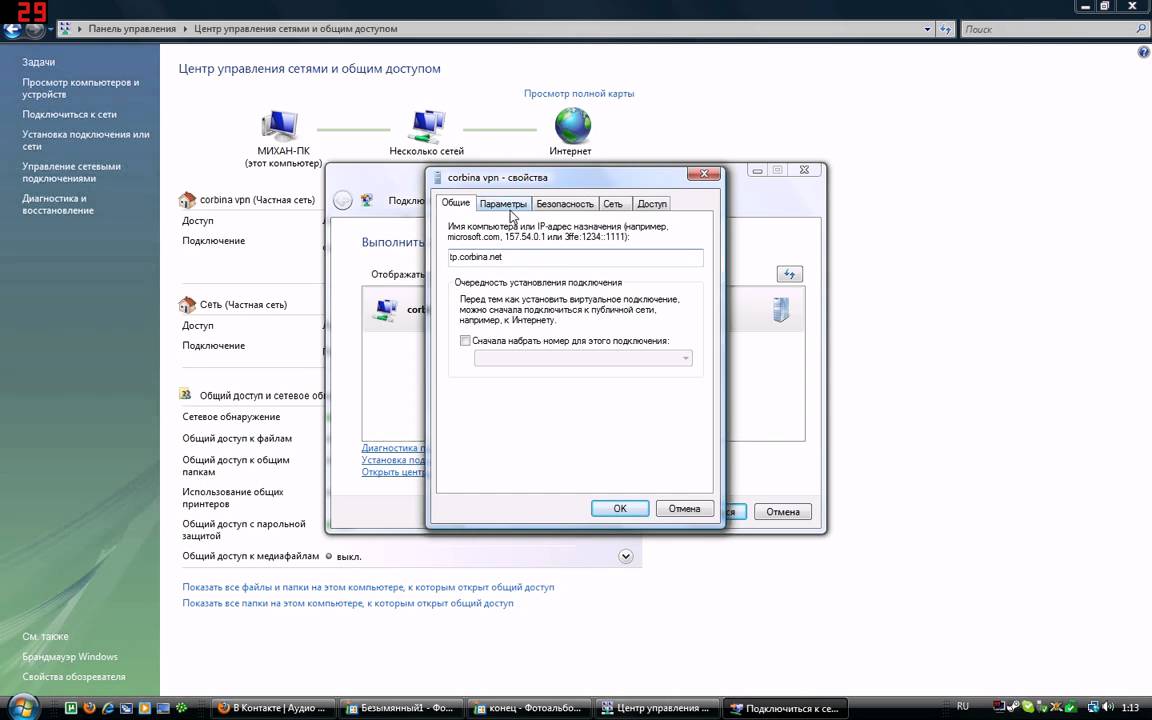Click the corbina vpn house icon
Screen dimensions: 1152x720
tap(187, 200)
